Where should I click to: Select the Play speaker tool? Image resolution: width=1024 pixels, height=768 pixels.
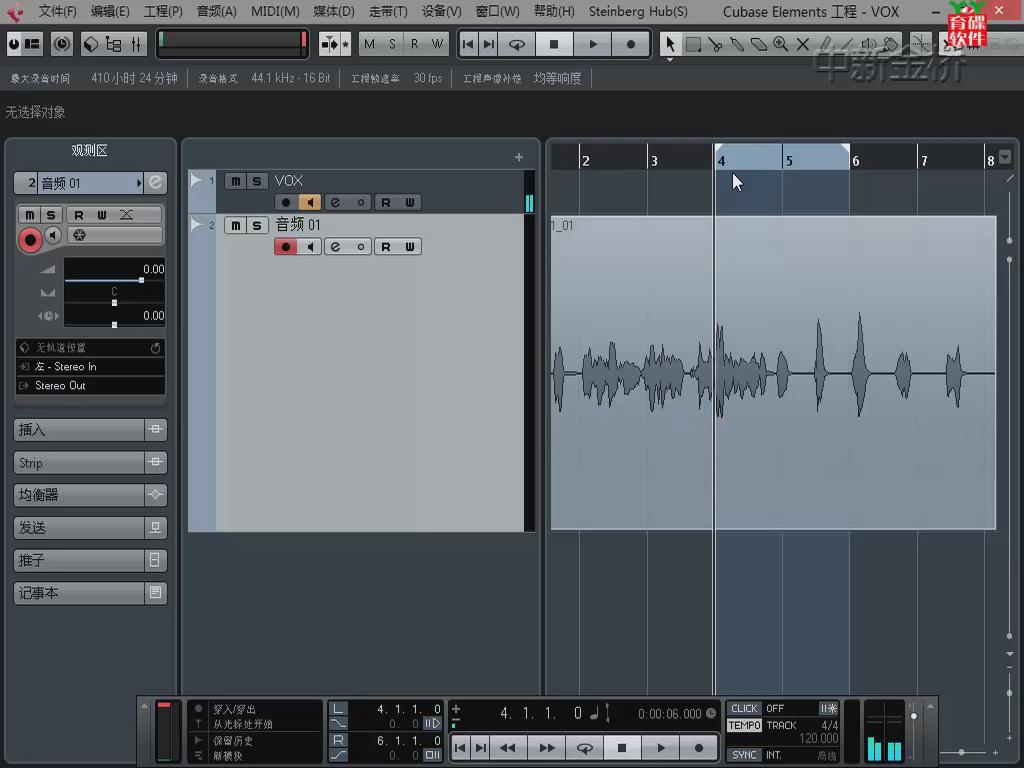click(x=869, y=44)
